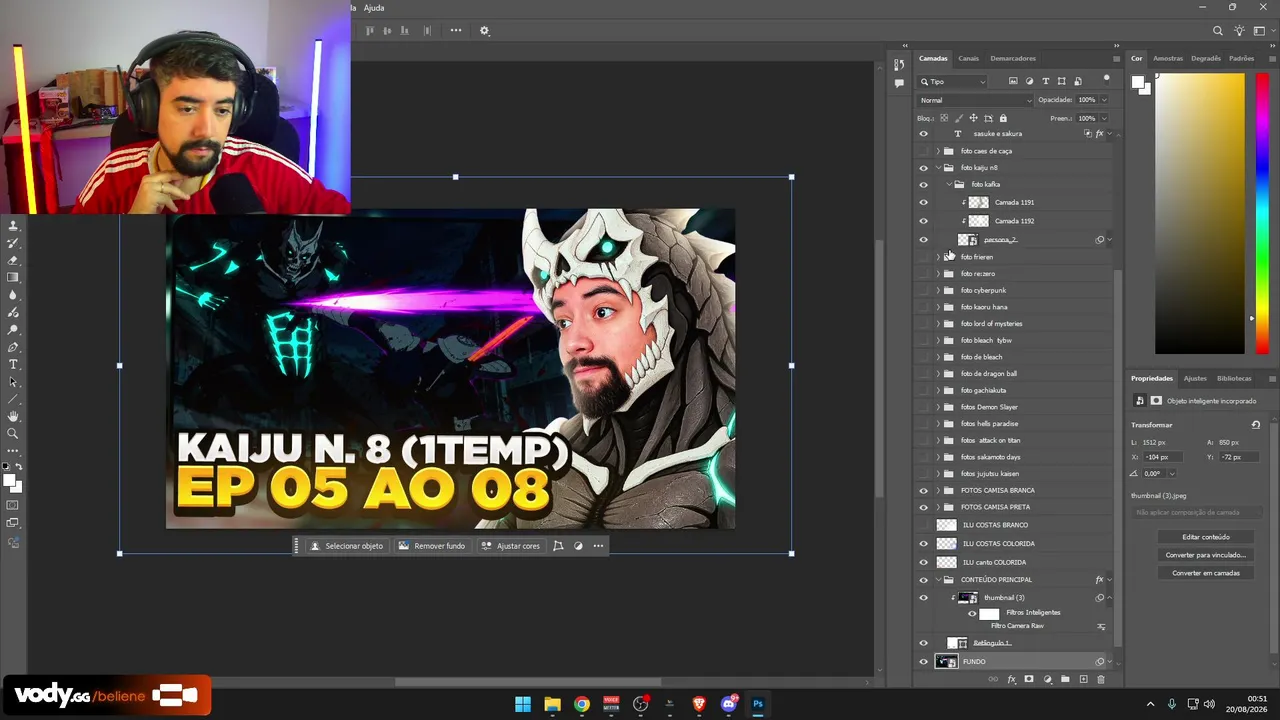This screenshot has height=720, width=1280.
Task: Toggle layer filtering switch on or off
Action: click(1106, 79)
